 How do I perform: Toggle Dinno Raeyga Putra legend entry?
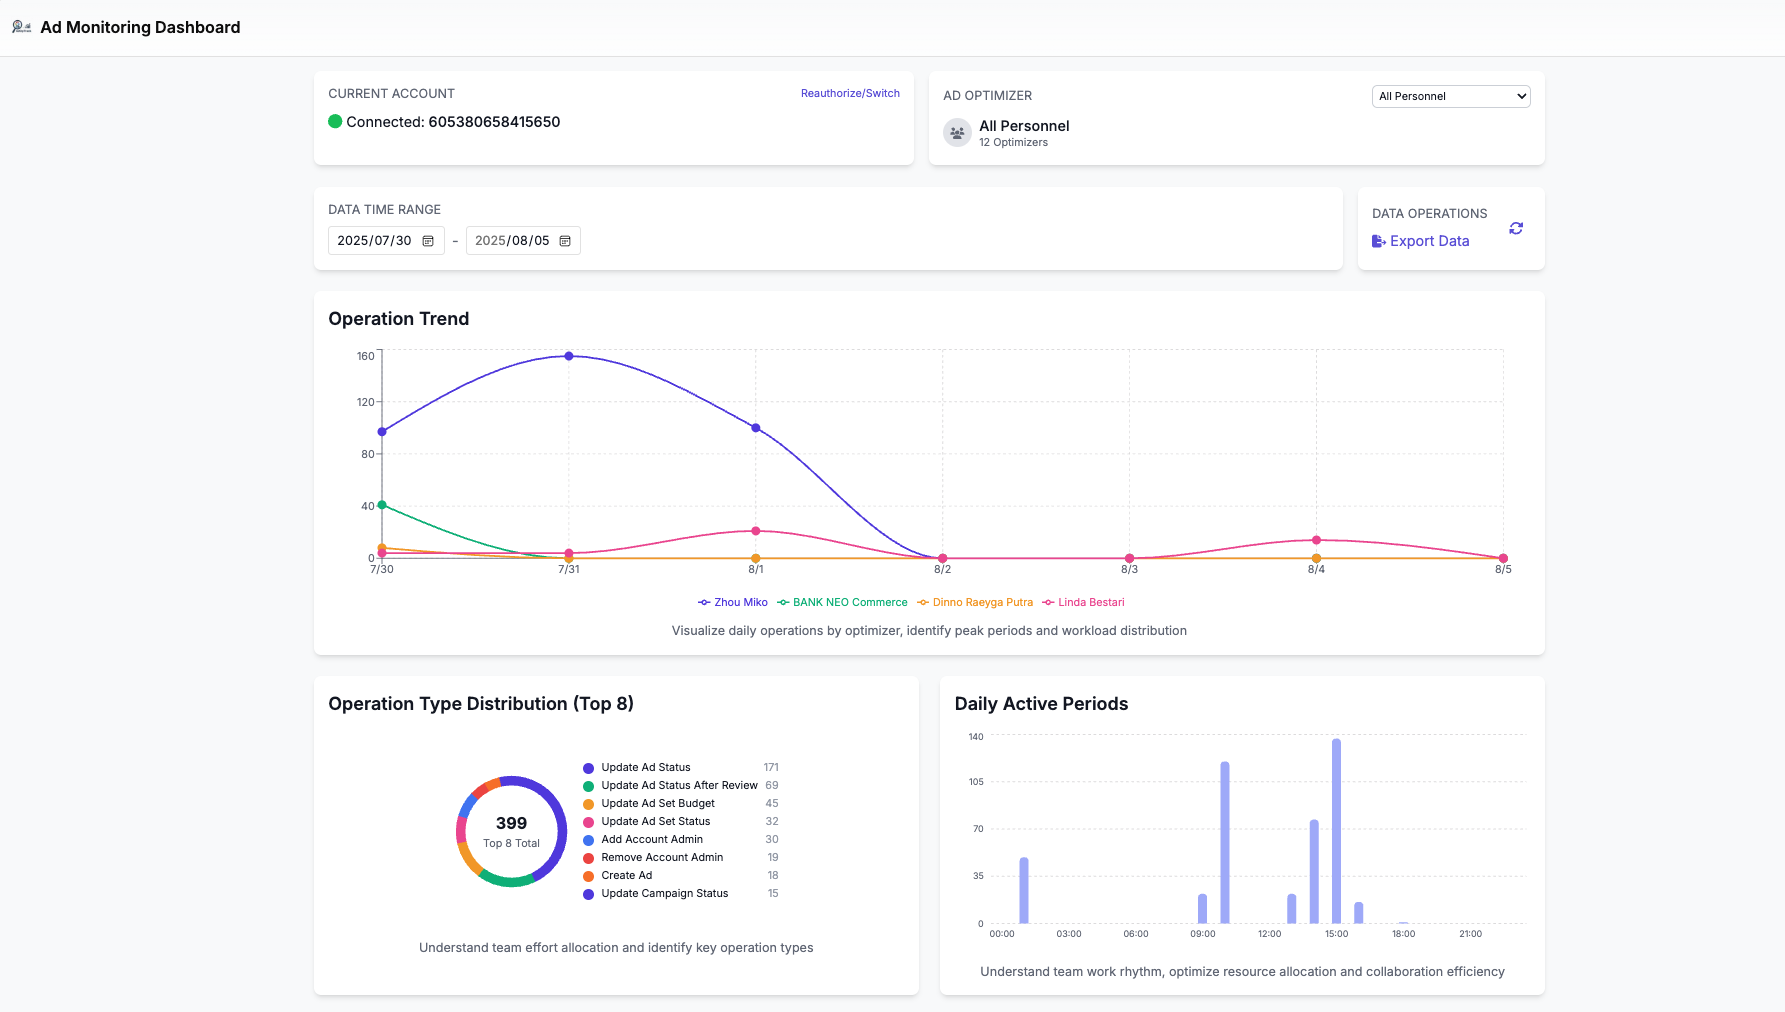(975, 603)
